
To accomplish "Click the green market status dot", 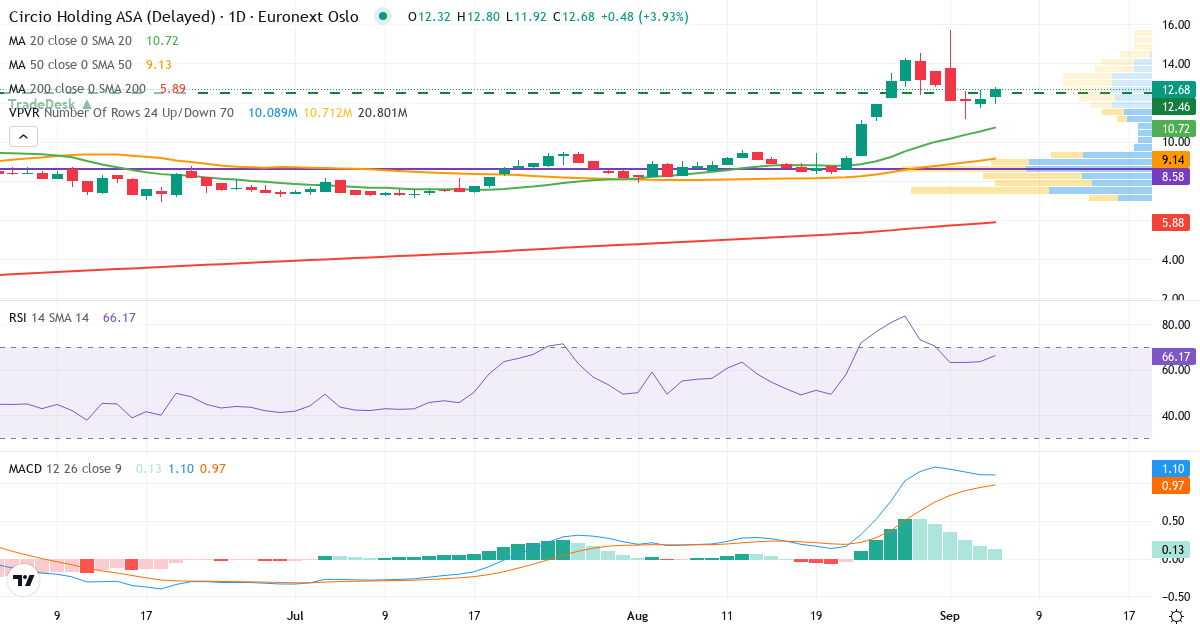I will 381,17.
